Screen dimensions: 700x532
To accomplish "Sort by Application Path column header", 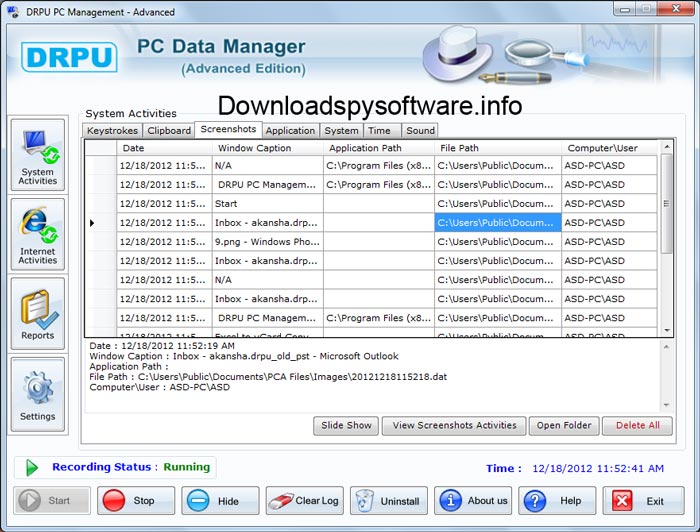I will coord(379,148).
